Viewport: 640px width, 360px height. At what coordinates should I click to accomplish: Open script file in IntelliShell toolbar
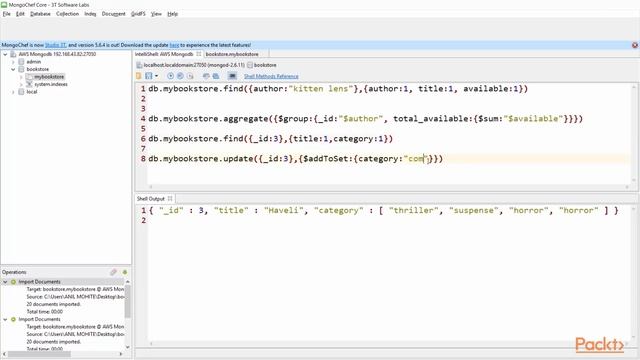pyautogui.click(x=139, y=76)
